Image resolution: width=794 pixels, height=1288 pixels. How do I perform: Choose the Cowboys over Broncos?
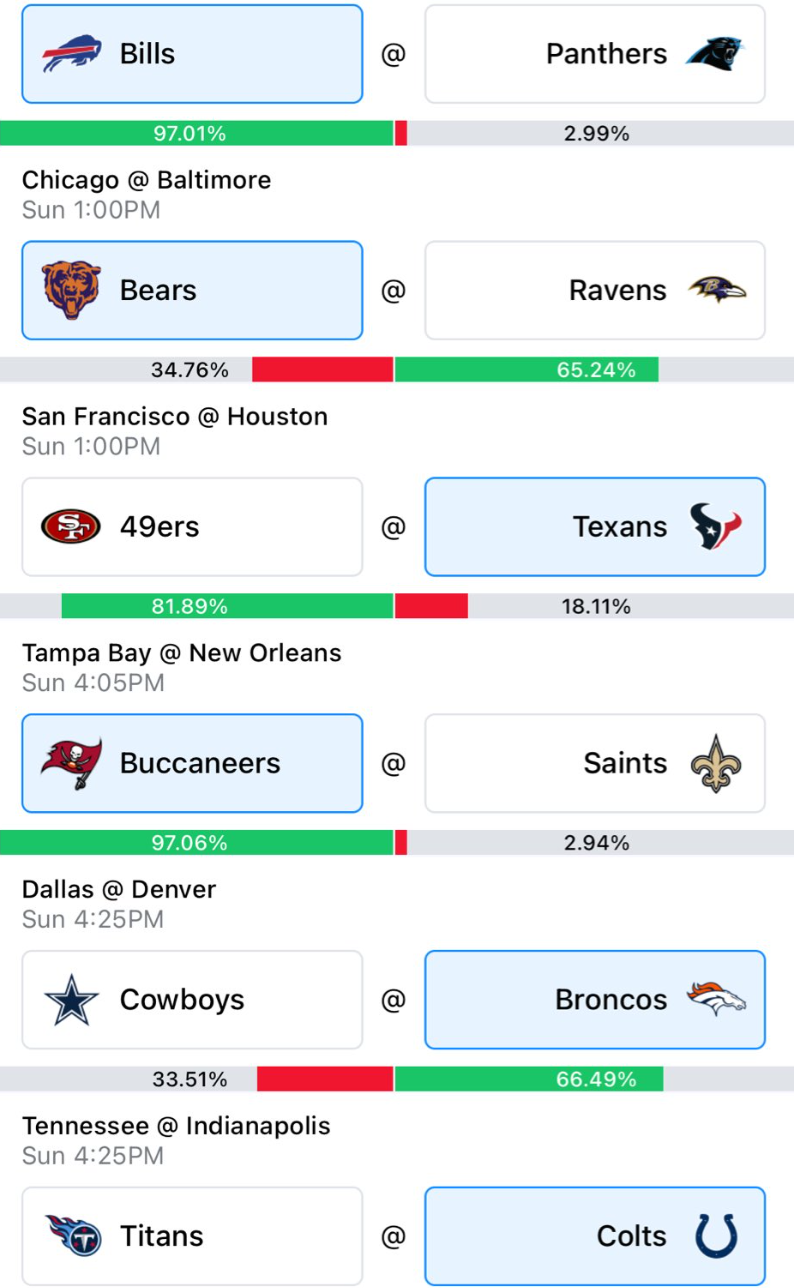192,1000
